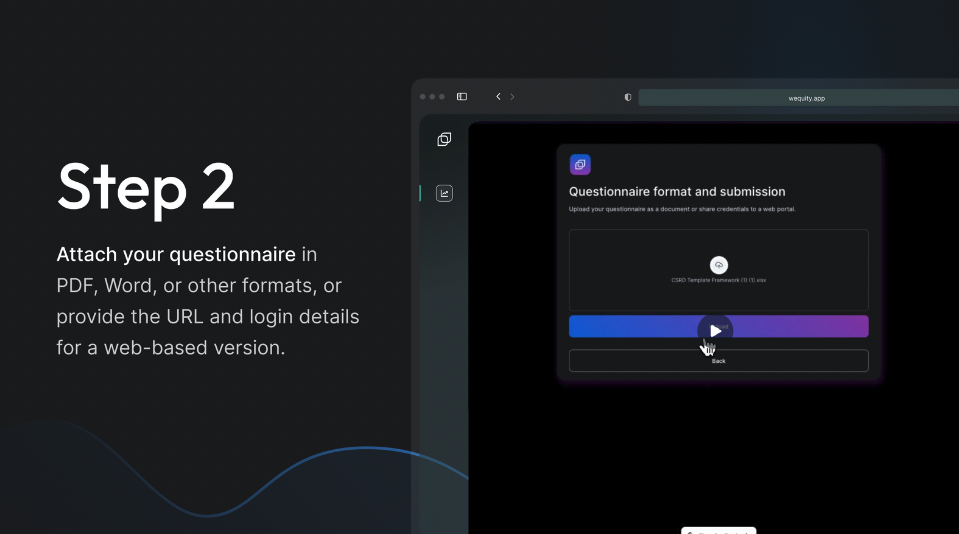The width and height of the screenshot is (959, 534).
Task: Open the stacked-squares icon in the left sidebar
Action: pyautogui.click(x=445, y=139)
